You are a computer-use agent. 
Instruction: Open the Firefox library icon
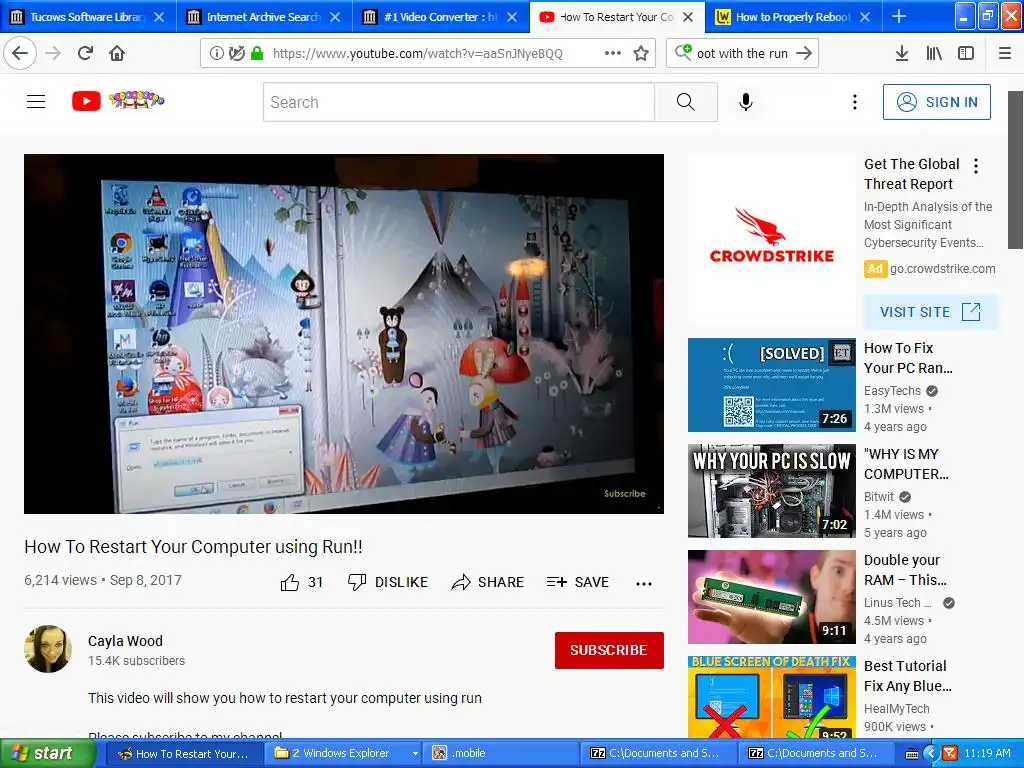(934, 54)
